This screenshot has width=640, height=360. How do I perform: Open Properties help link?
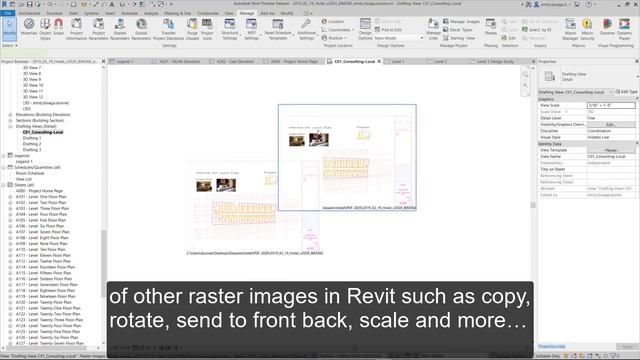551,346
